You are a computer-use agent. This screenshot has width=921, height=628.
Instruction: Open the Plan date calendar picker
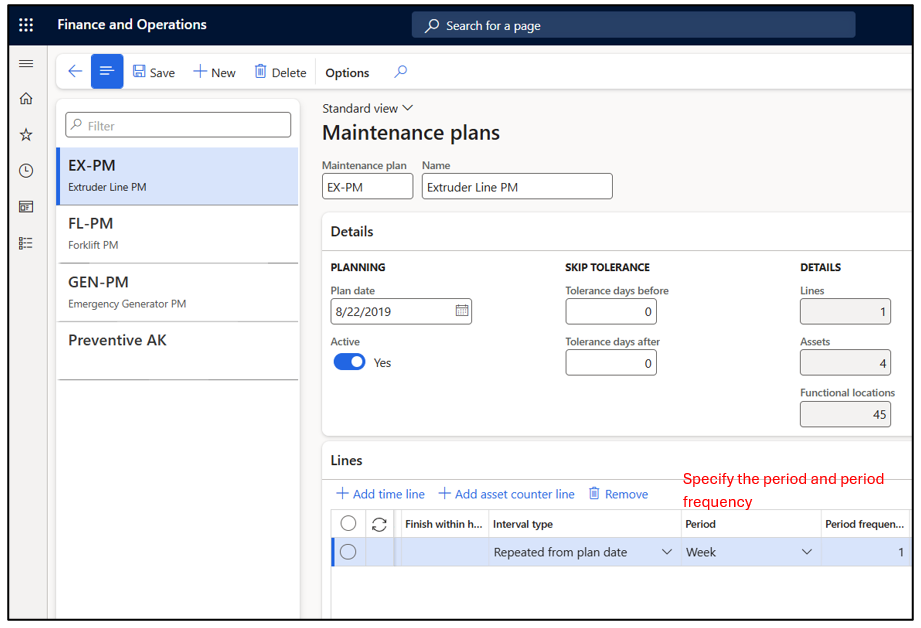pos(462,310)
